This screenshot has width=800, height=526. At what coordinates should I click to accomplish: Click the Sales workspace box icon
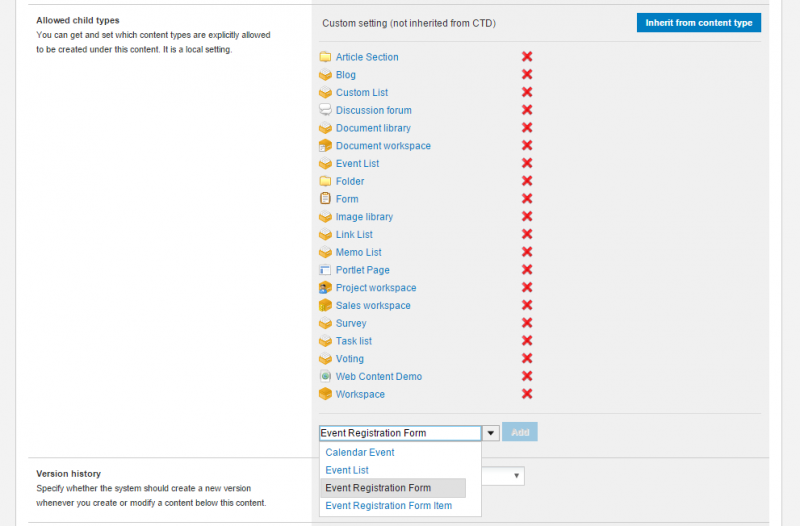[x=325, y=306]
